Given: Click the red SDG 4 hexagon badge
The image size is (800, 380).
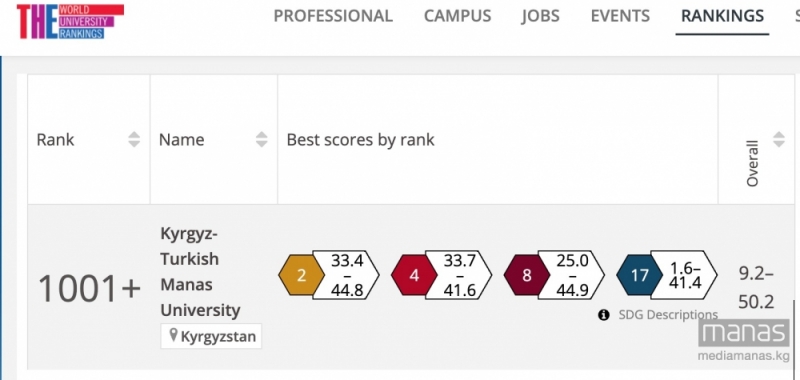Looking at the screenshot, I should click(414, 275).
